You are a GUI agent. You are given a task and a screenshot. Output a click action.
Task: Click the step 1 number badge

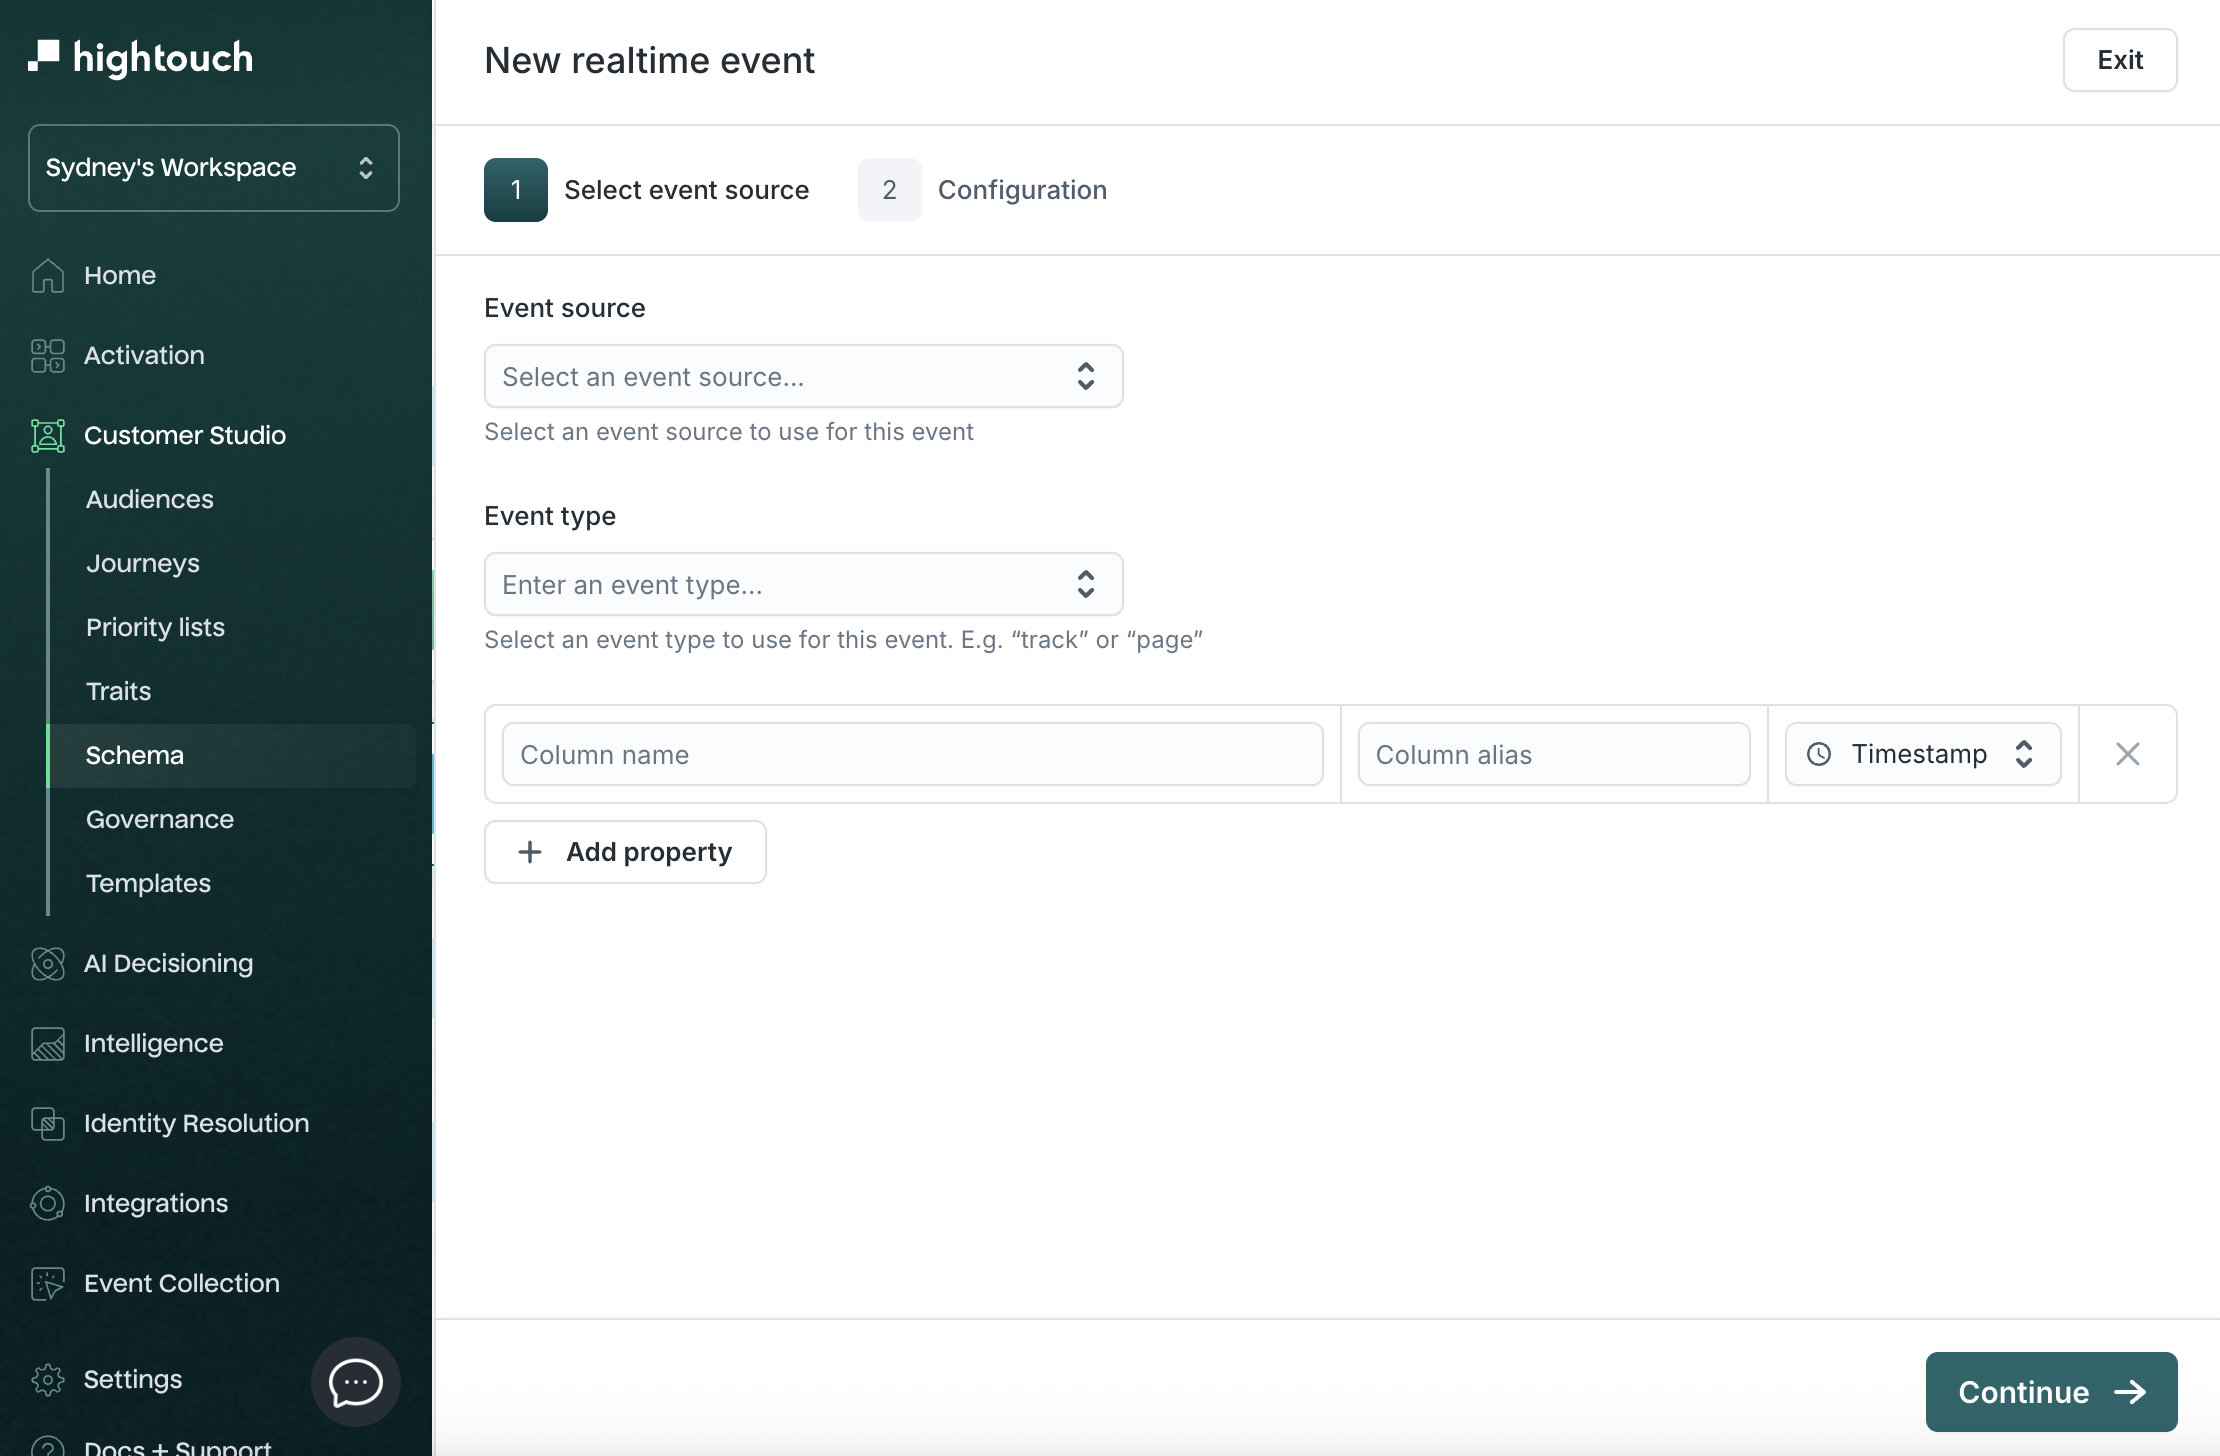click(516, 190)
